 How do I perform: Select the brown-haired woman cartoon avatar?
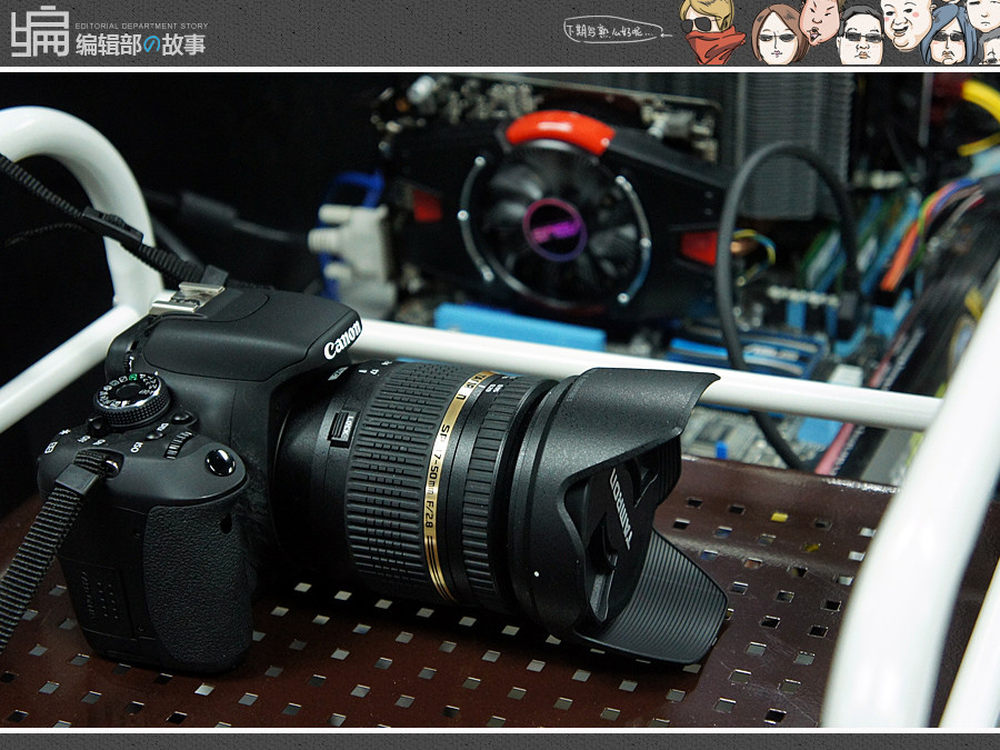[780, 34]
